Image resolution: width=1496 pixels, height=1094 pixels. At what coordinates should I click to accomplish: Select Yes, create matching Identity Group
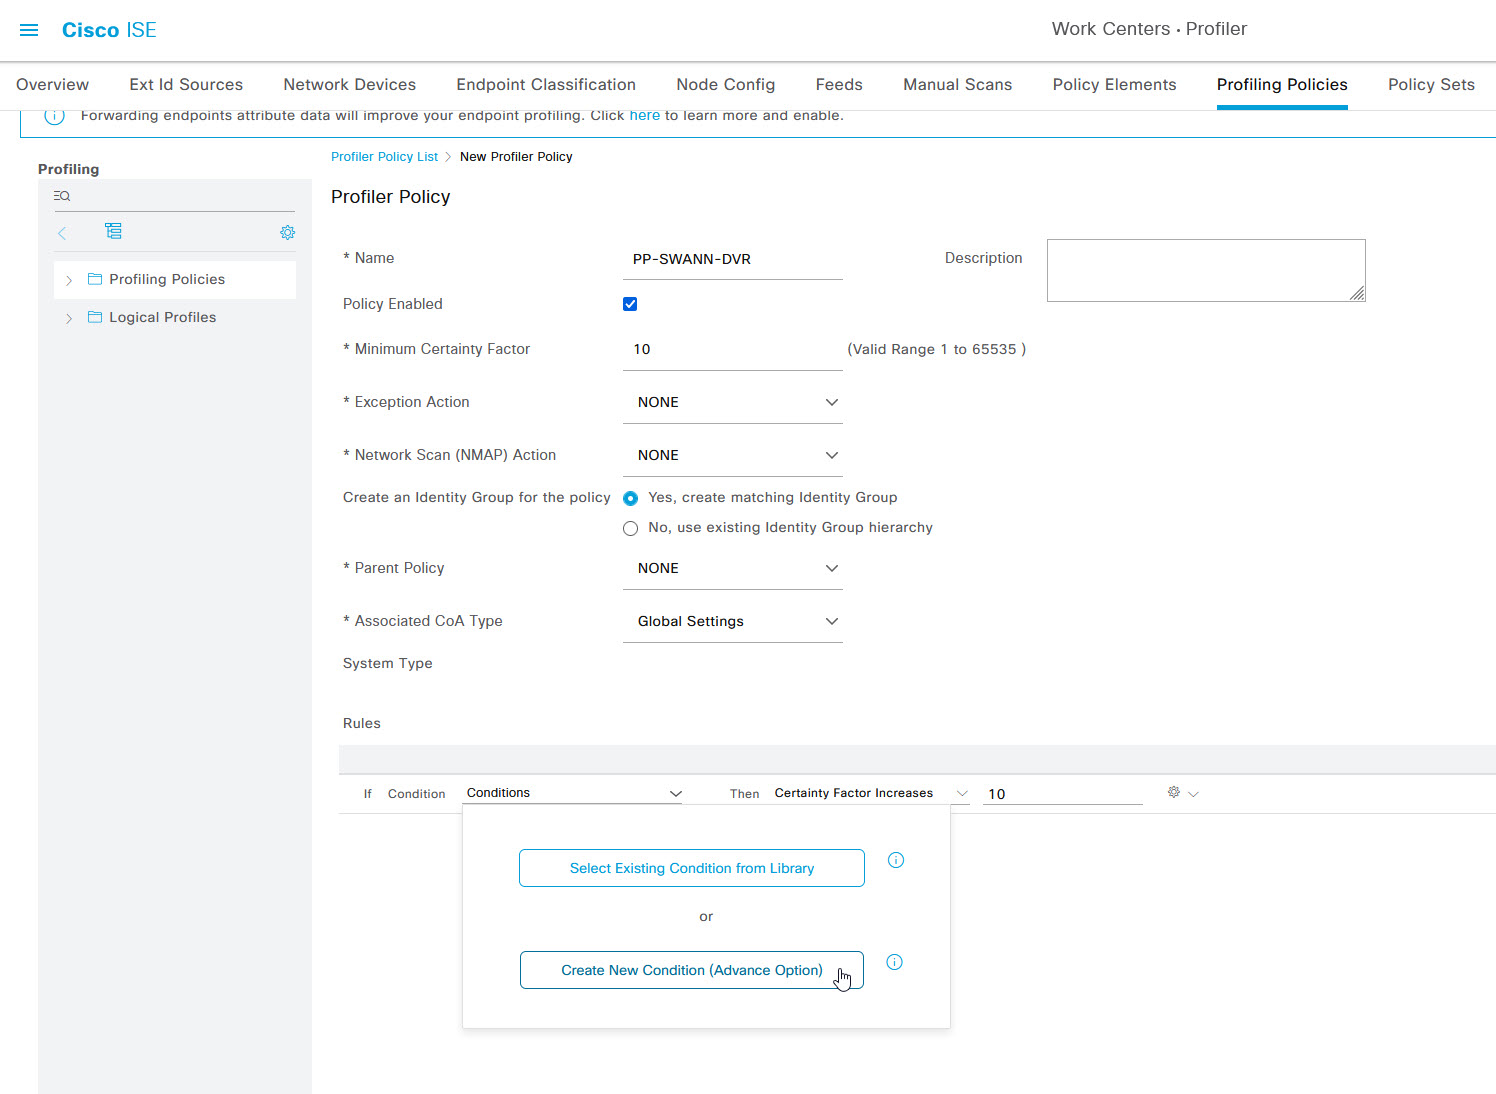click(630, 498)
